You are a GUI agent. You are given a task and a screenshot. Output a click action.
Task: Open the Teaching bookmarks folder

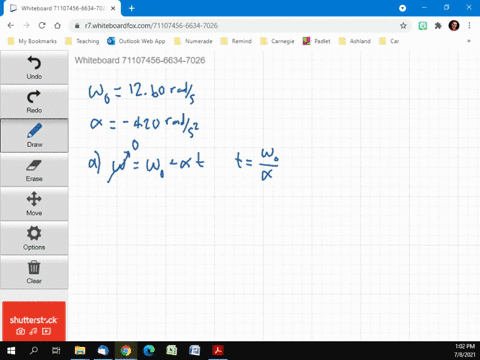pos(83,41)
